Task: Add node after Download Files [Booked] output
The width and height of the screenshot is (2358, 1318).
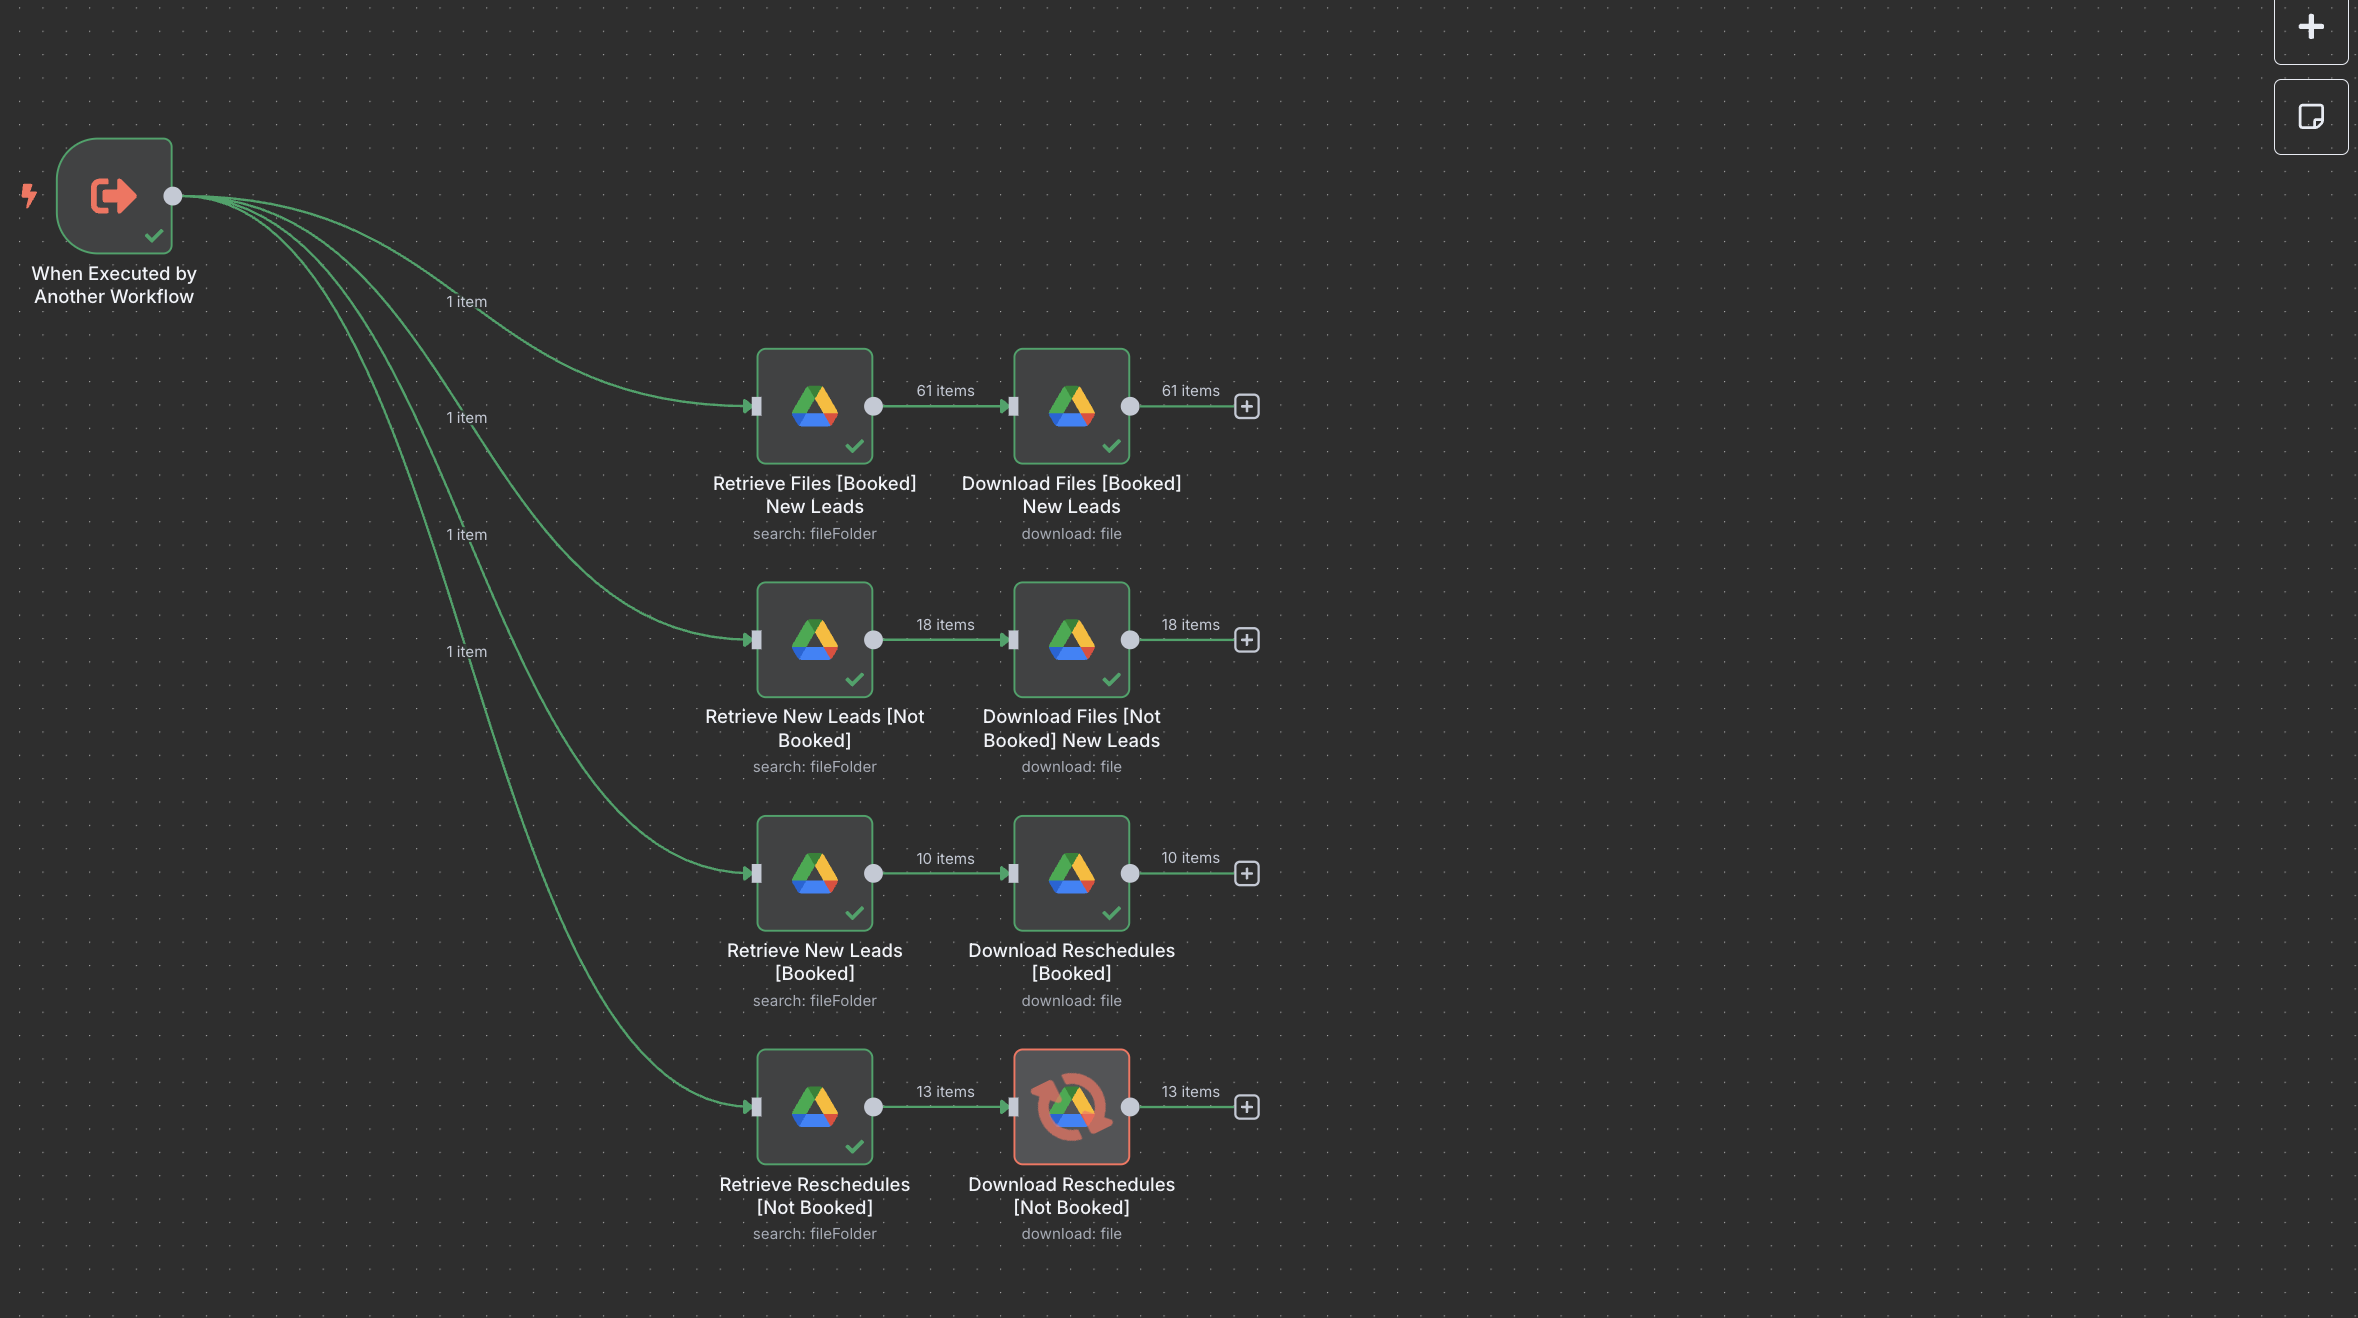Action: coord(1246,406)
